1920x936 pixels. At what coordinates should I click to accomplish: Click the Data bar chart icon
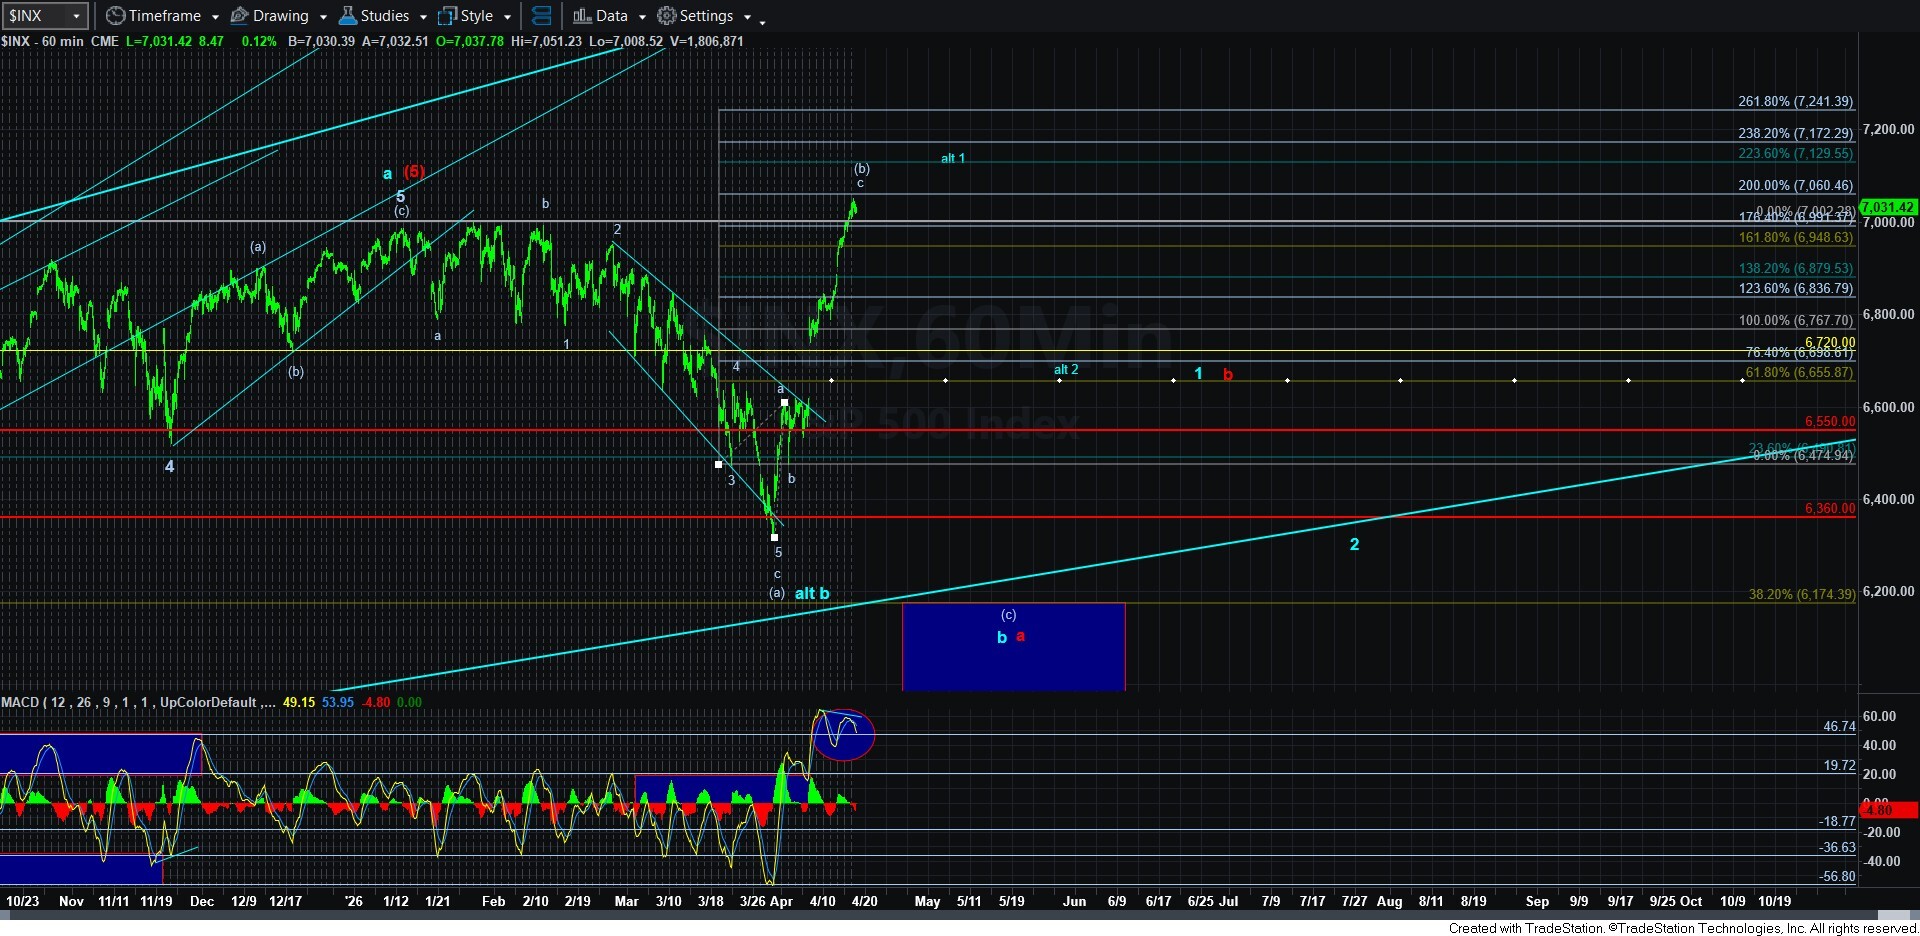click(x=582, y=16)
